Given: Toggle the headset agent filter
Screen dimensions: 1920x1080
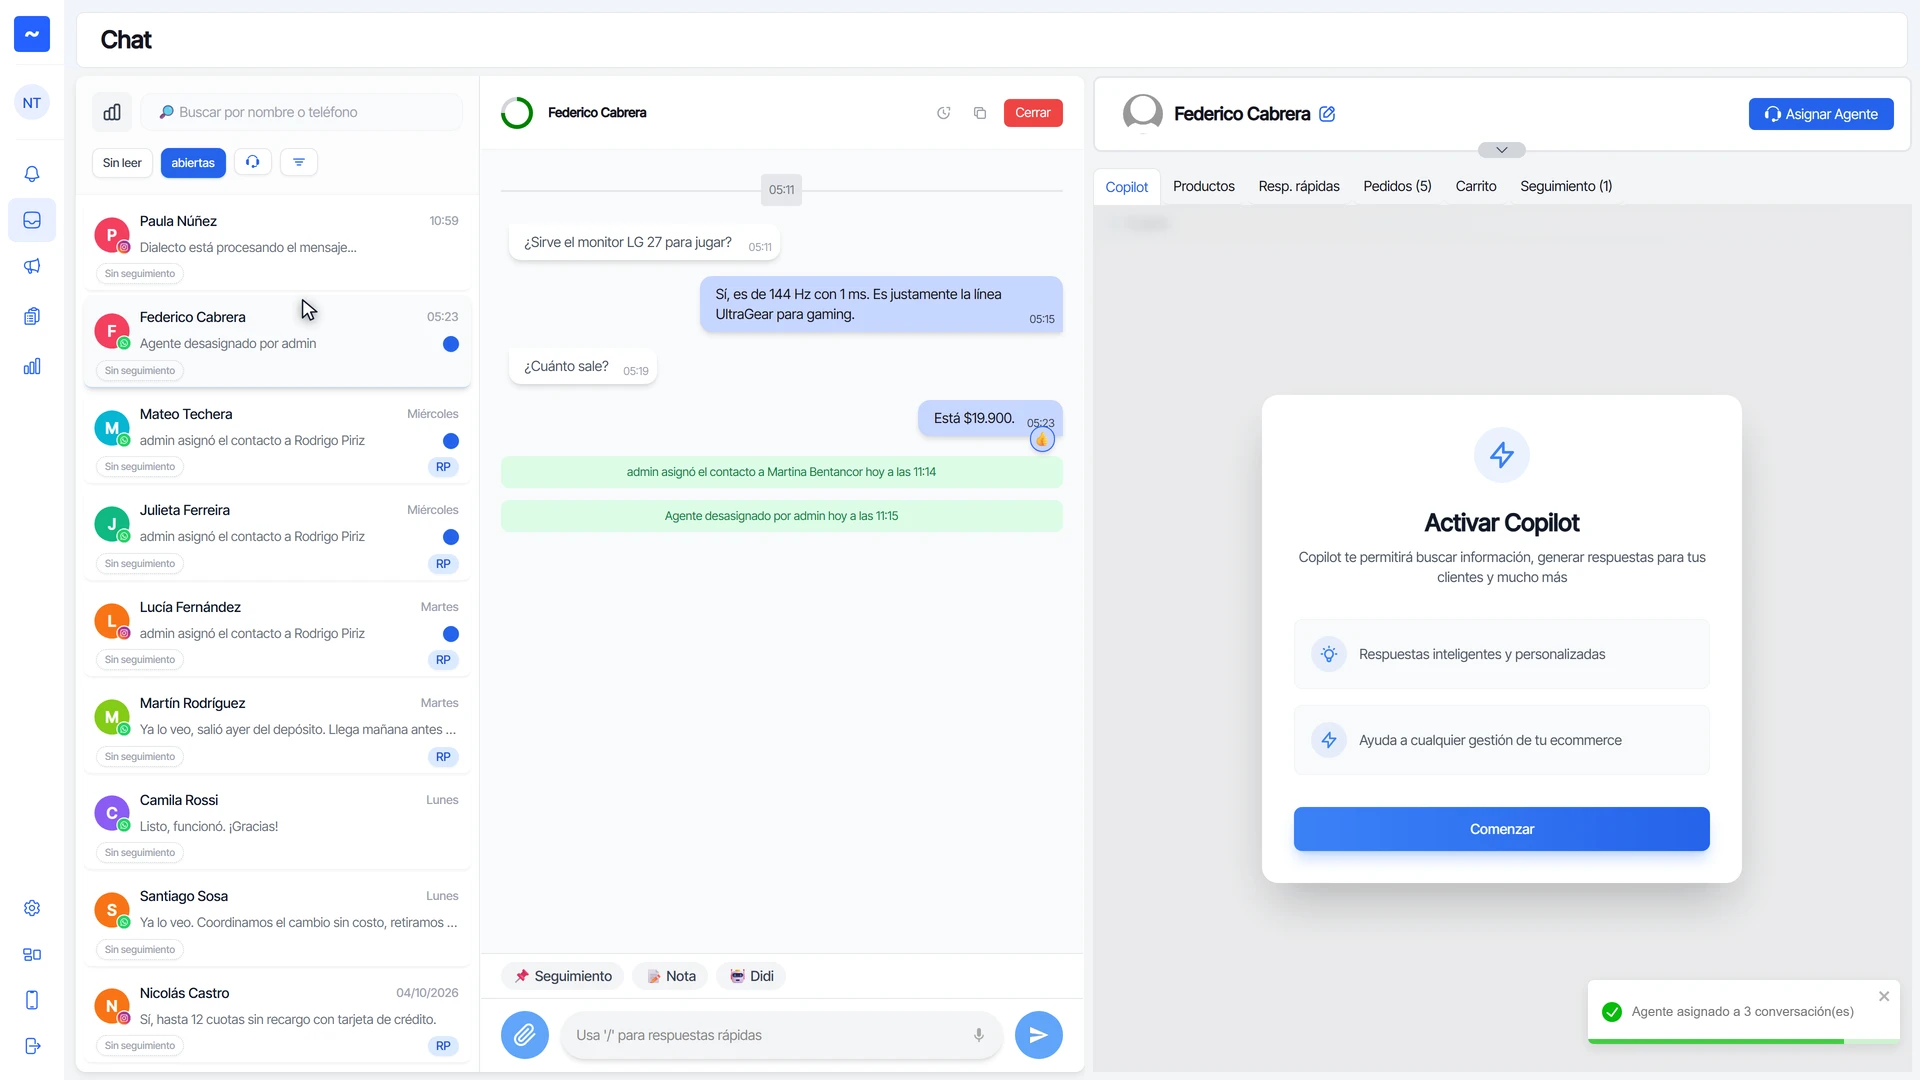Looking at the screenshot, I should click(253, 162).
